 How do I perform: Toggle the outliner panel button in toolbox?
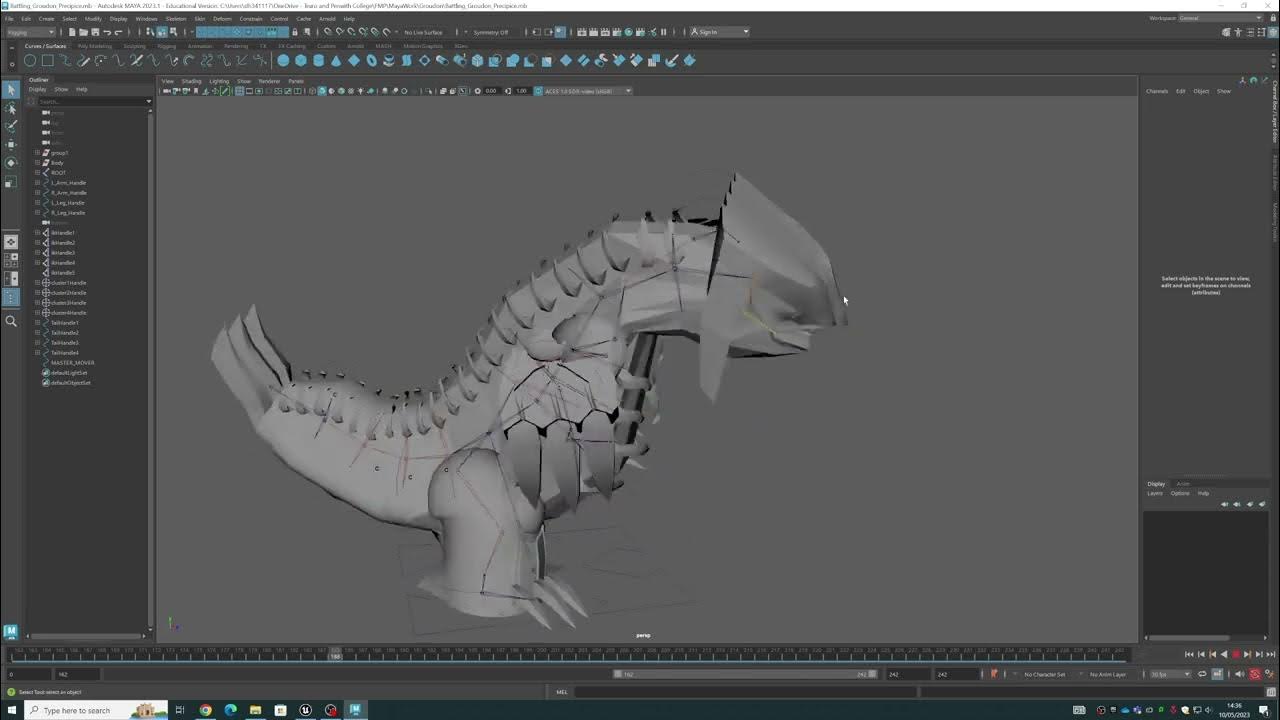click(11, 297)
